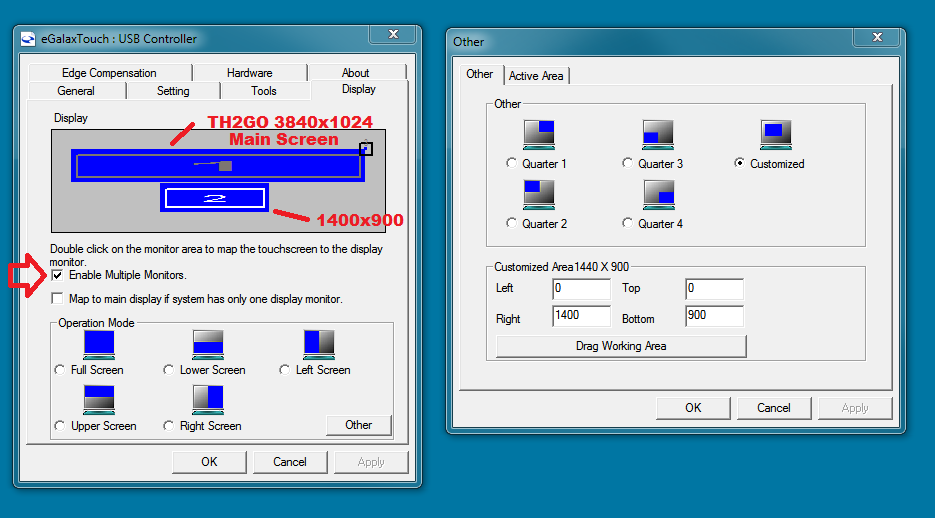Viewport: 935px width, 518px height.
Task: Click the Lower Screen mode monitor icon
Action: [x=208, y=345]
